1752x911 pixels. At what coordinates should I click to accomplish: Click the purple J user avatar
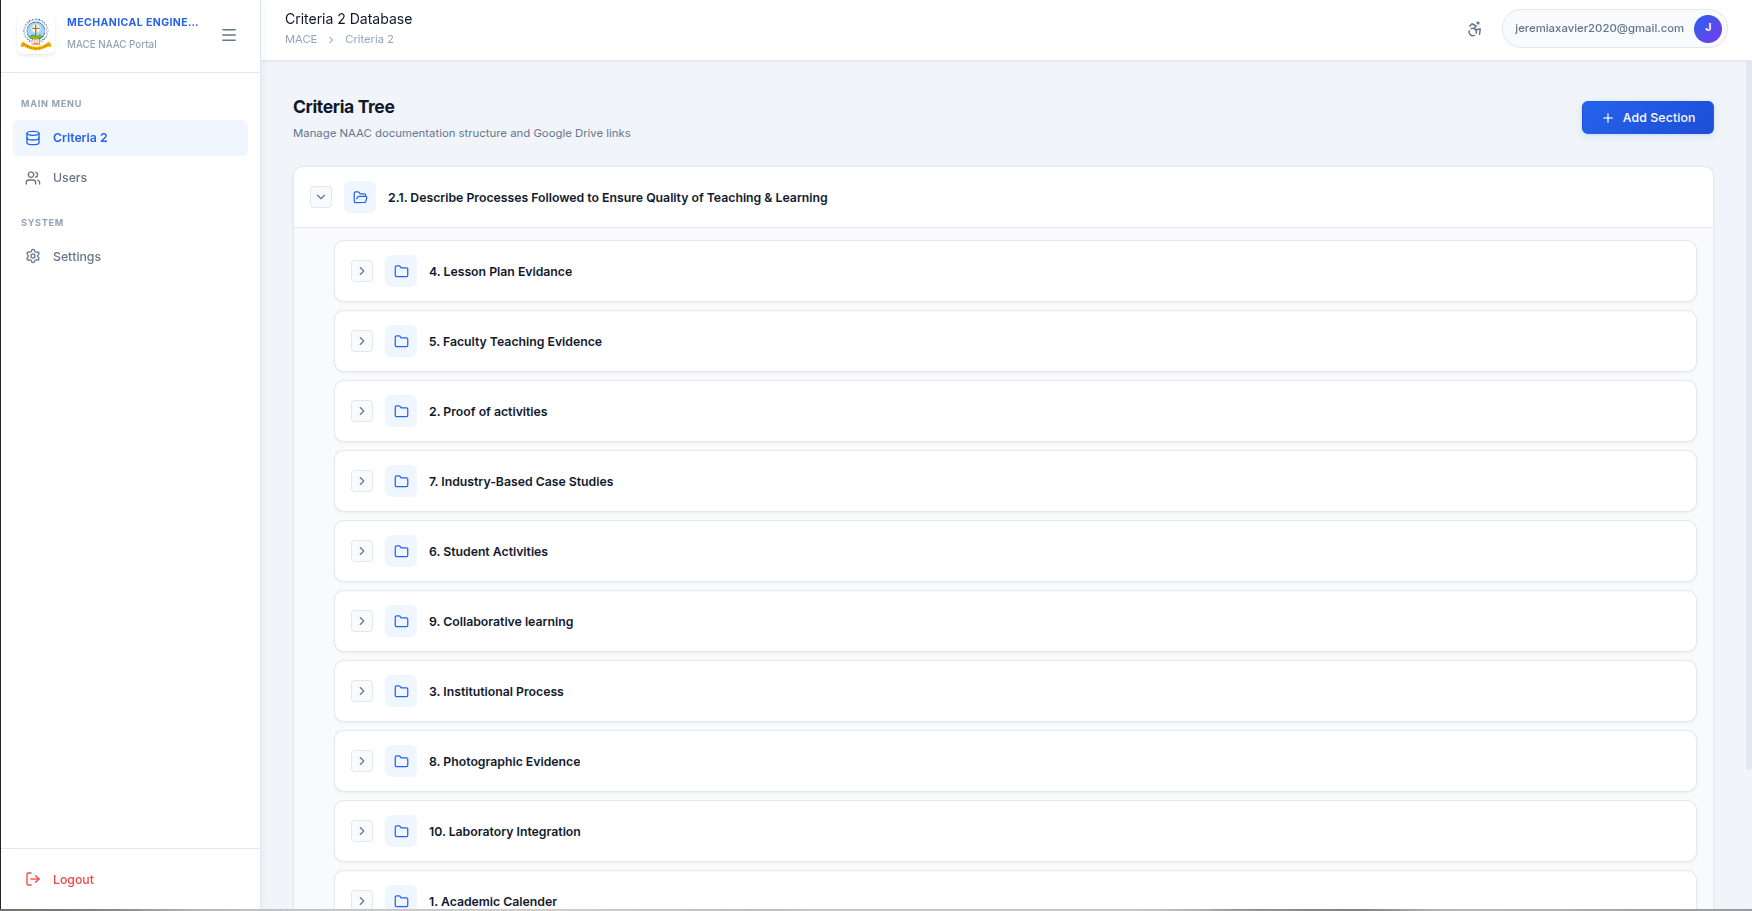pyautogui.click(x=1707, y=29)
